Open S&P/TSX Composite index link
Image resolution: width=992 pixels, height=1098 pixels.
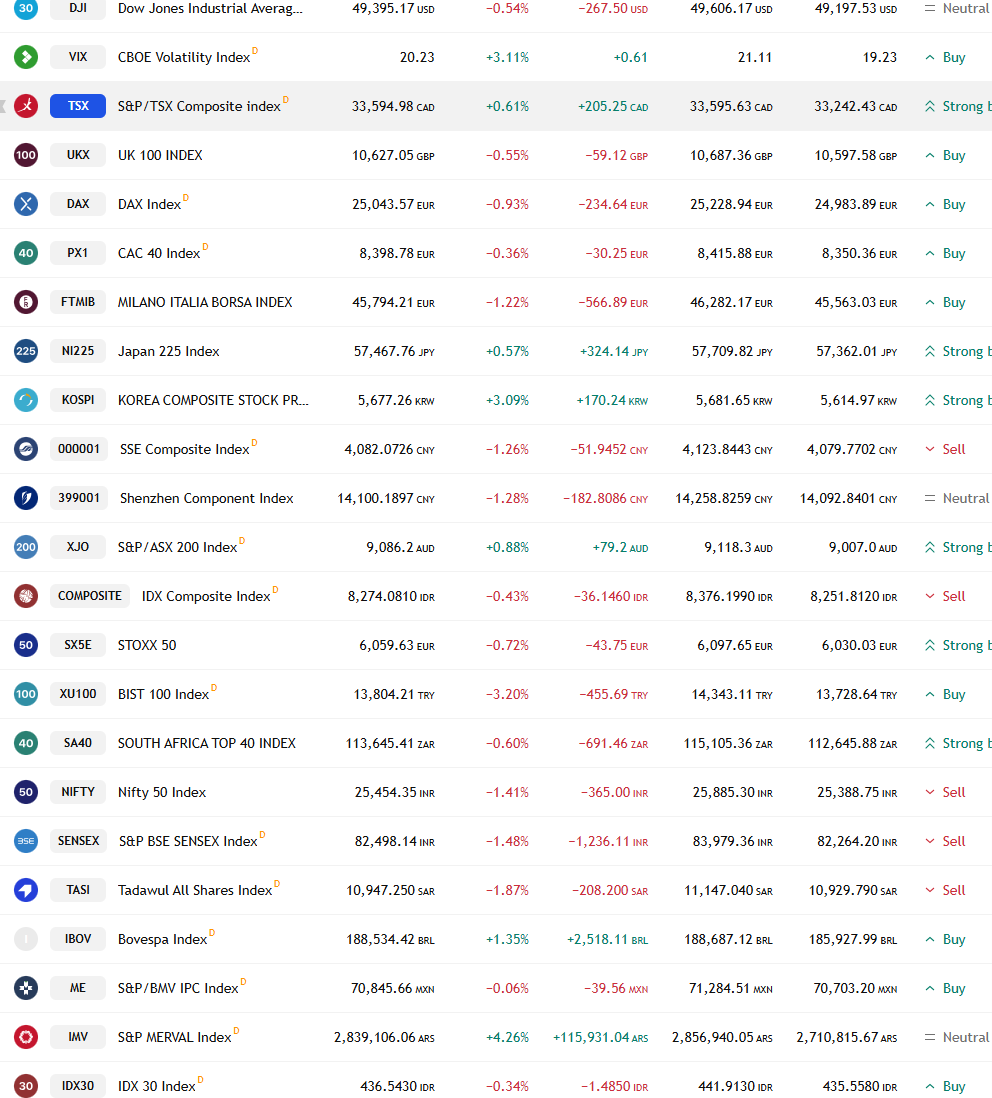[x=199, y=106]
